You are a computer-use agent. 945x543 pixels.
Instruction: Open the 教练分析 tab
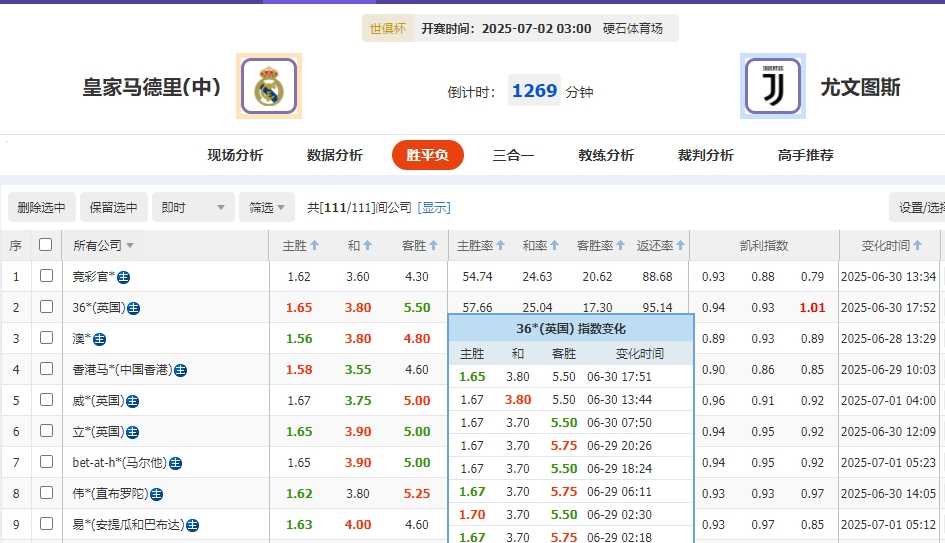click(x=606, y=155)
